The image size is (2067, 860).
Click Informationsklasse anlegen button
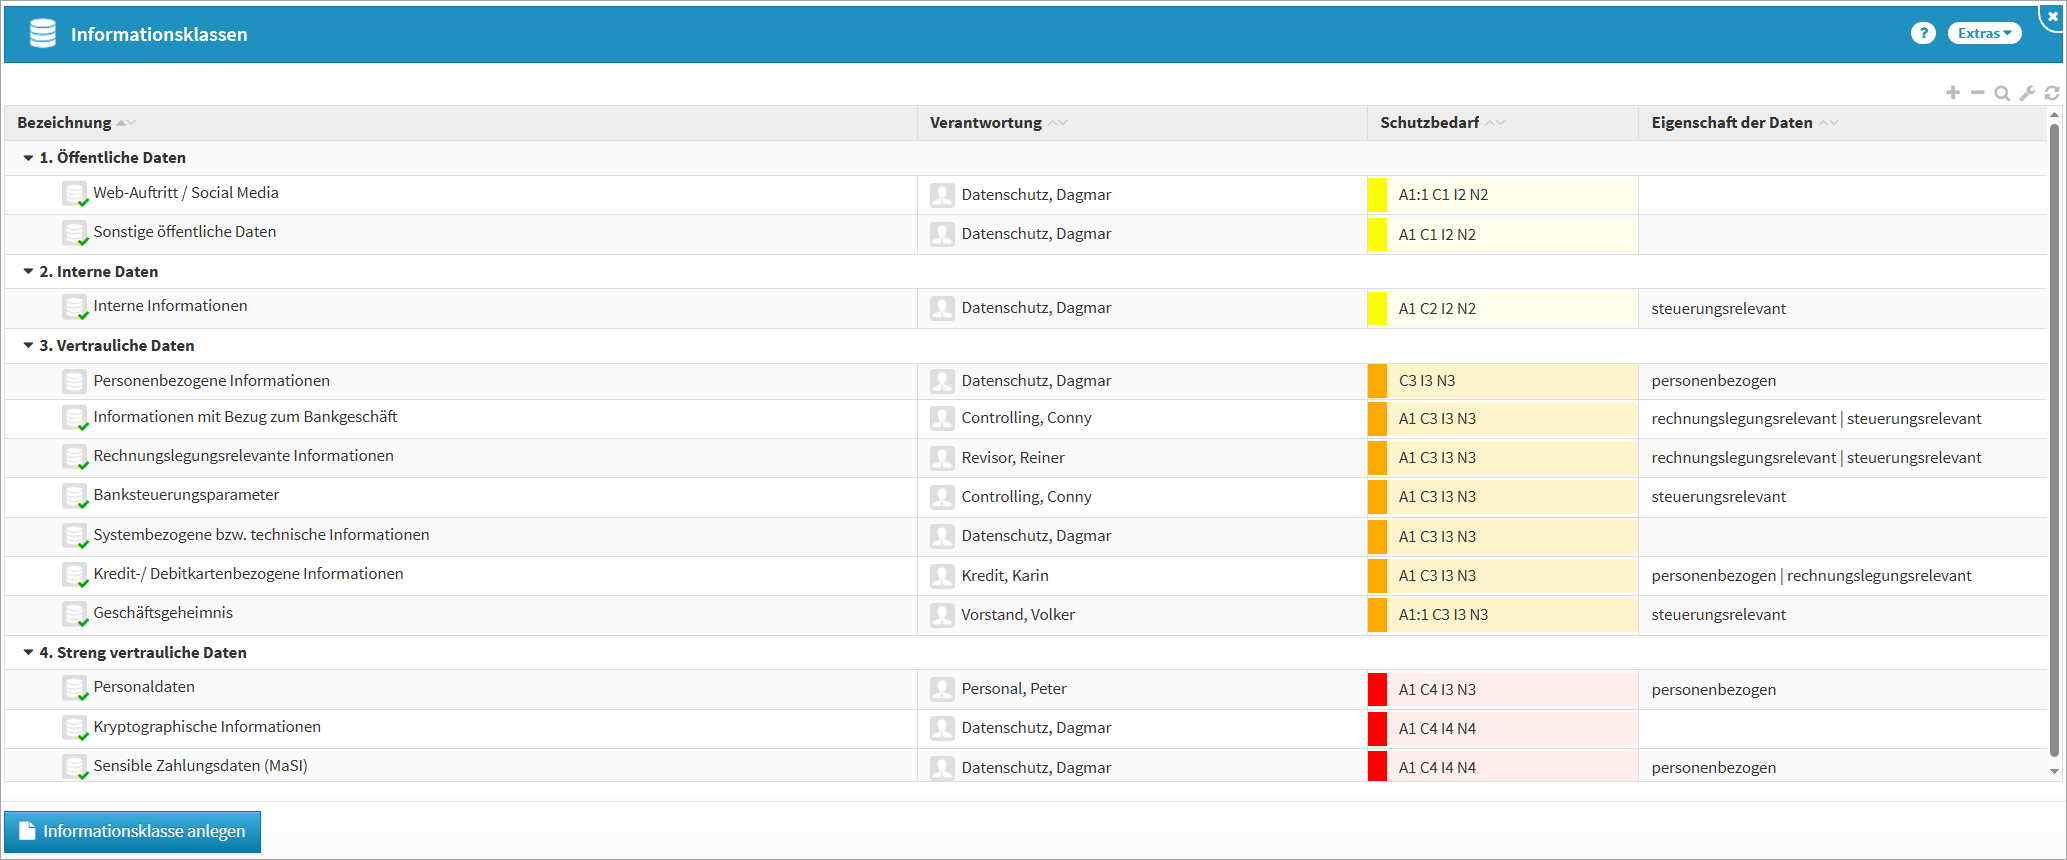pos(132,831)
